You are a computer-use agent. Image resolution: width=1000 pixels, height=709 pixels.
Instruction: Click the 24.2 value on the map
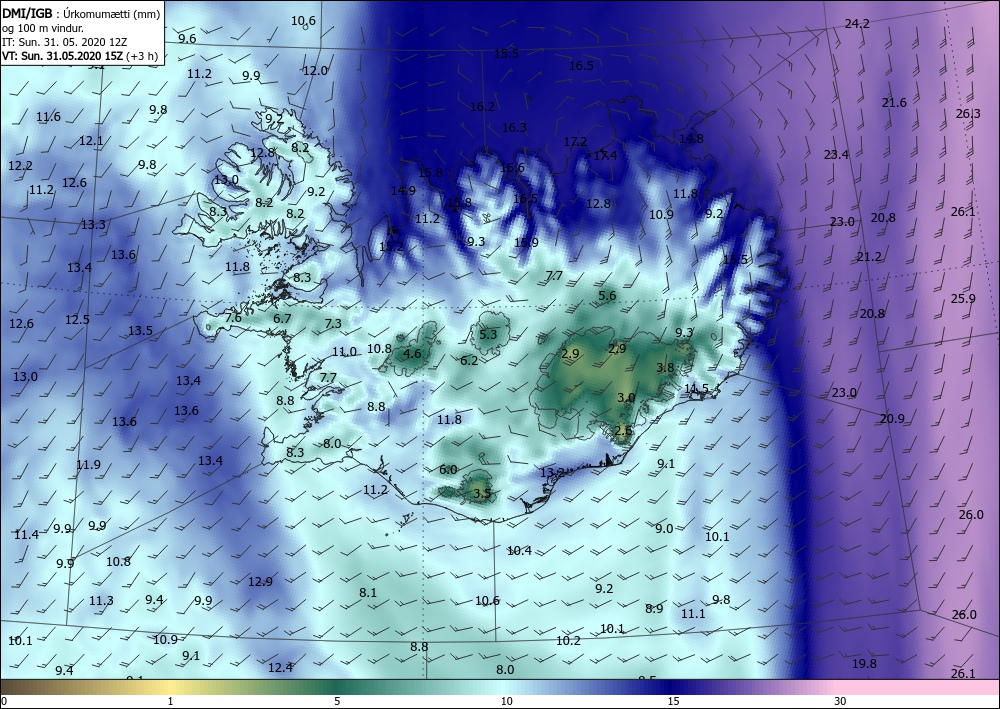click(x=857, y=24)
